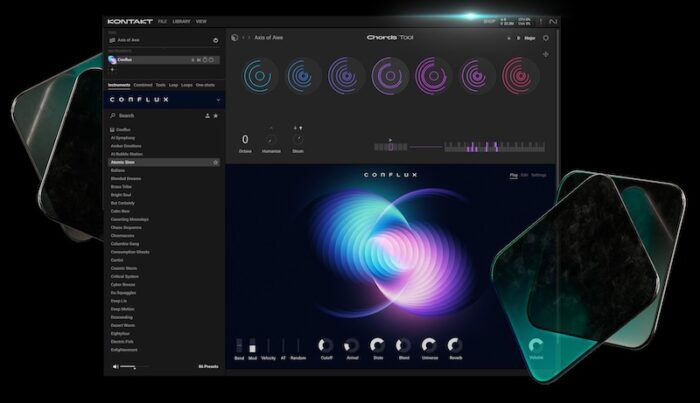This screenshot has height=403, width=700.
Task: Click the Humanize knob in Chords Tool
Action: 271,139
